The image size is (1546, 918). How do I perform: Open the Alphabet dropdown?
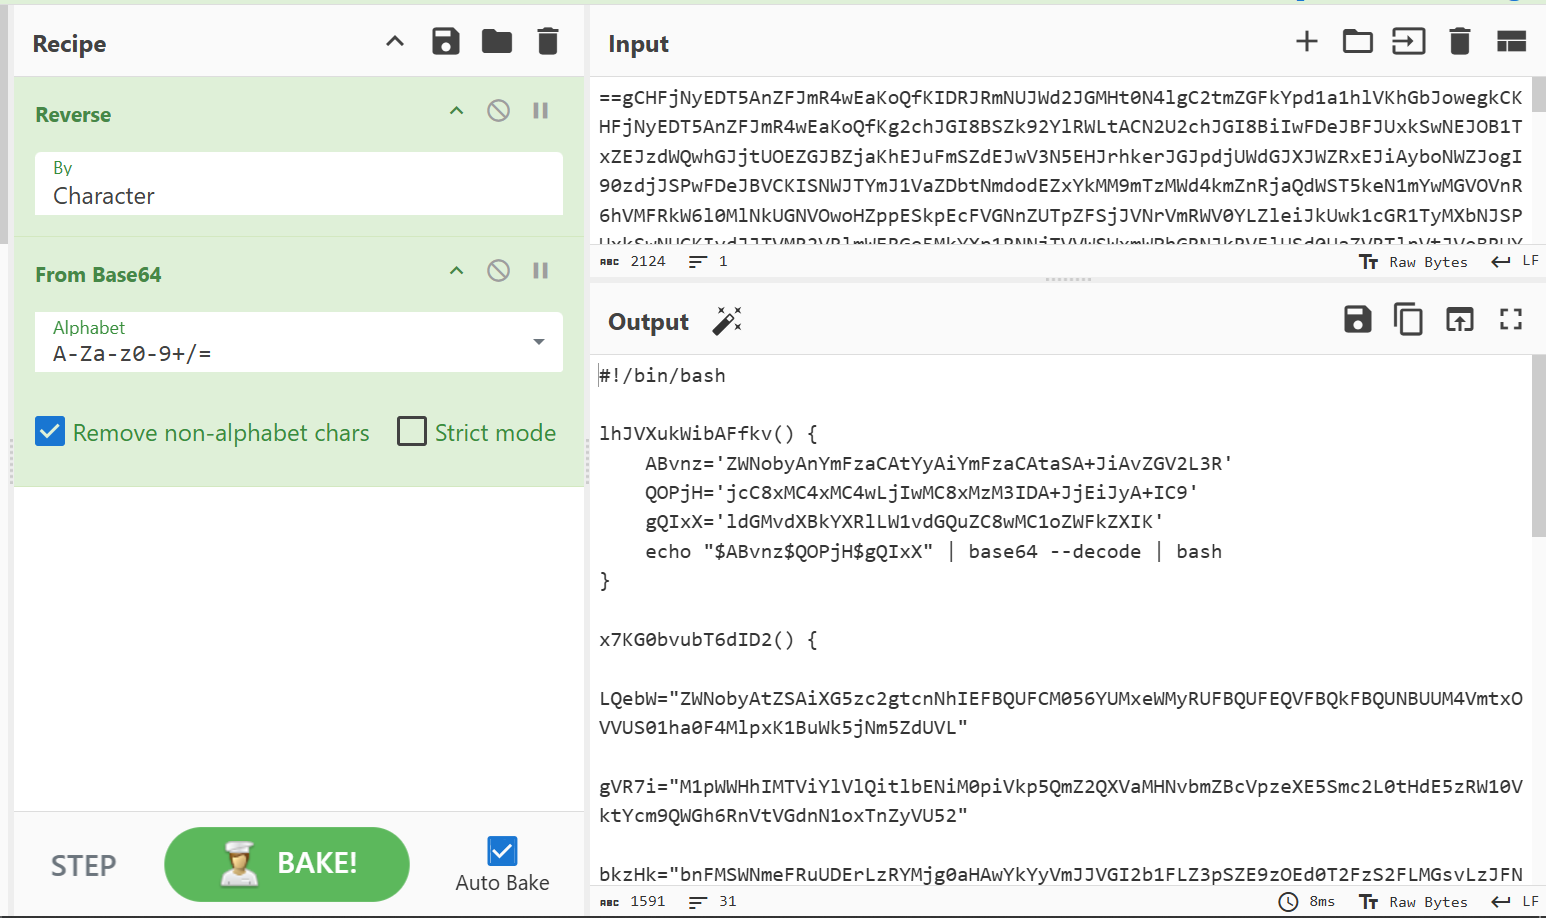299,342
